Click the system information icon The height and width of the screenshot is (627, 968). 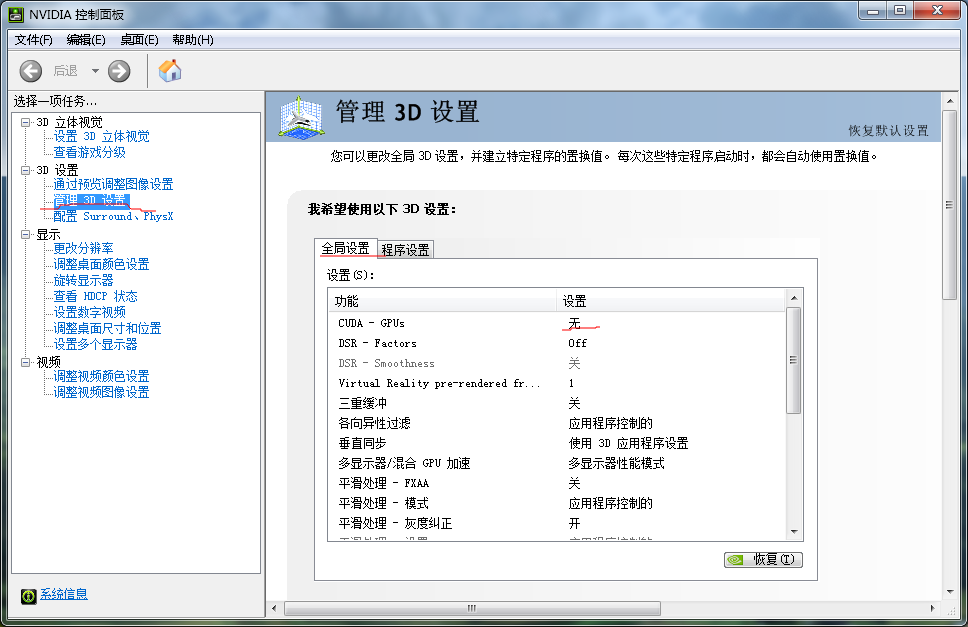[28, 596]
